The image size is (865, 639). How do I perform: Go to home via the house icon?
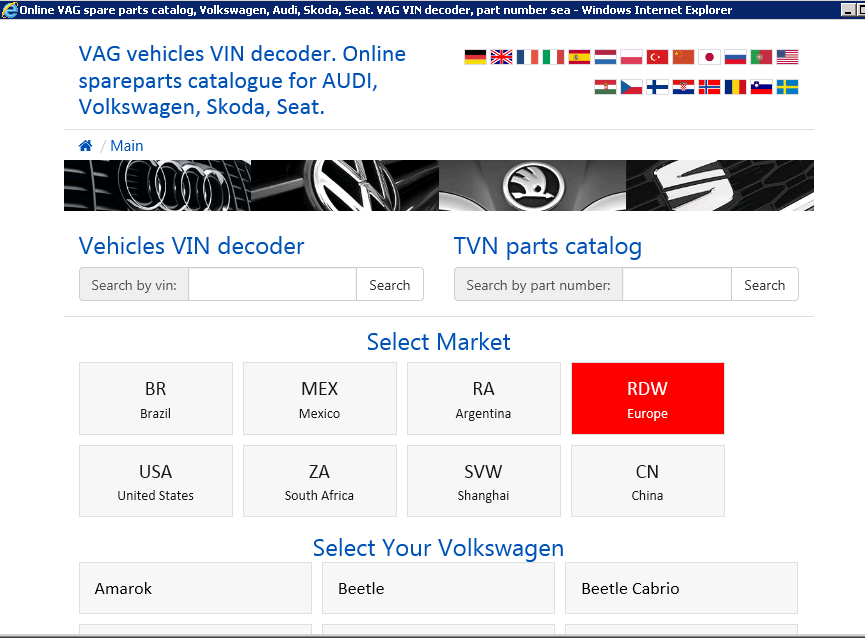click(x=86, y=146)
